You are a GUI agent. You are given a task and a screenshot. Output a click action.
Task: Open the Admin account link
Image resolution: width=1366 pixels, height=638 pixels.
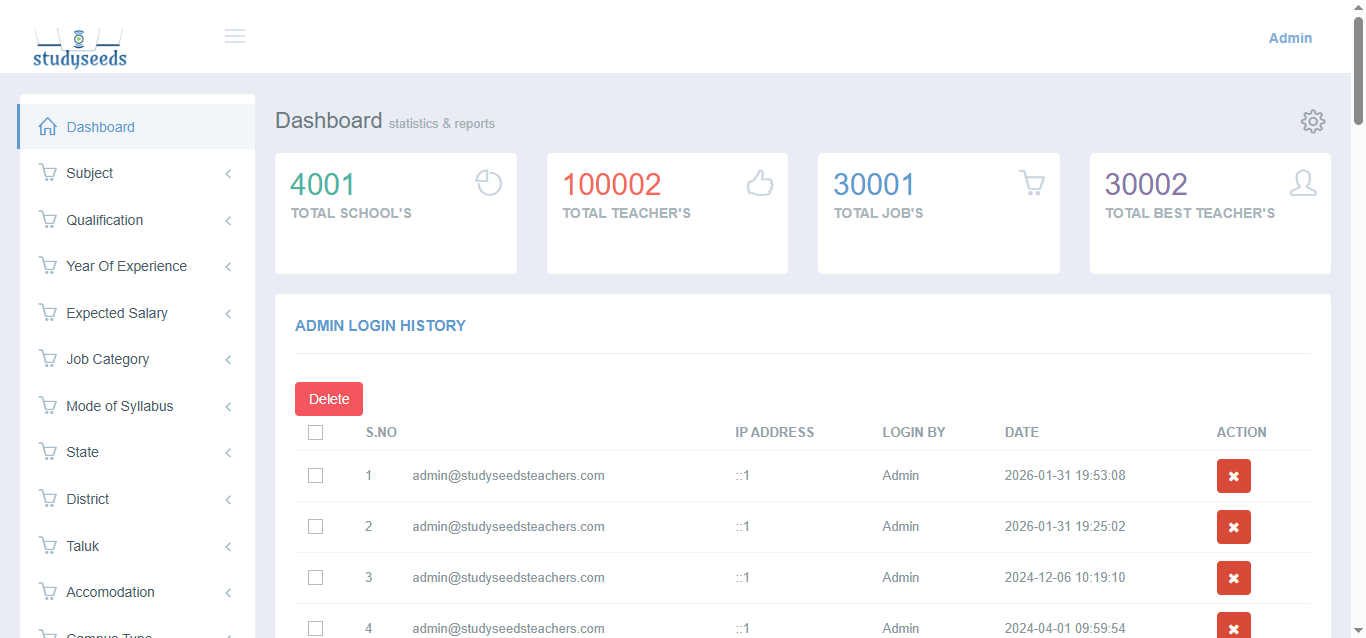[1290, 38]
